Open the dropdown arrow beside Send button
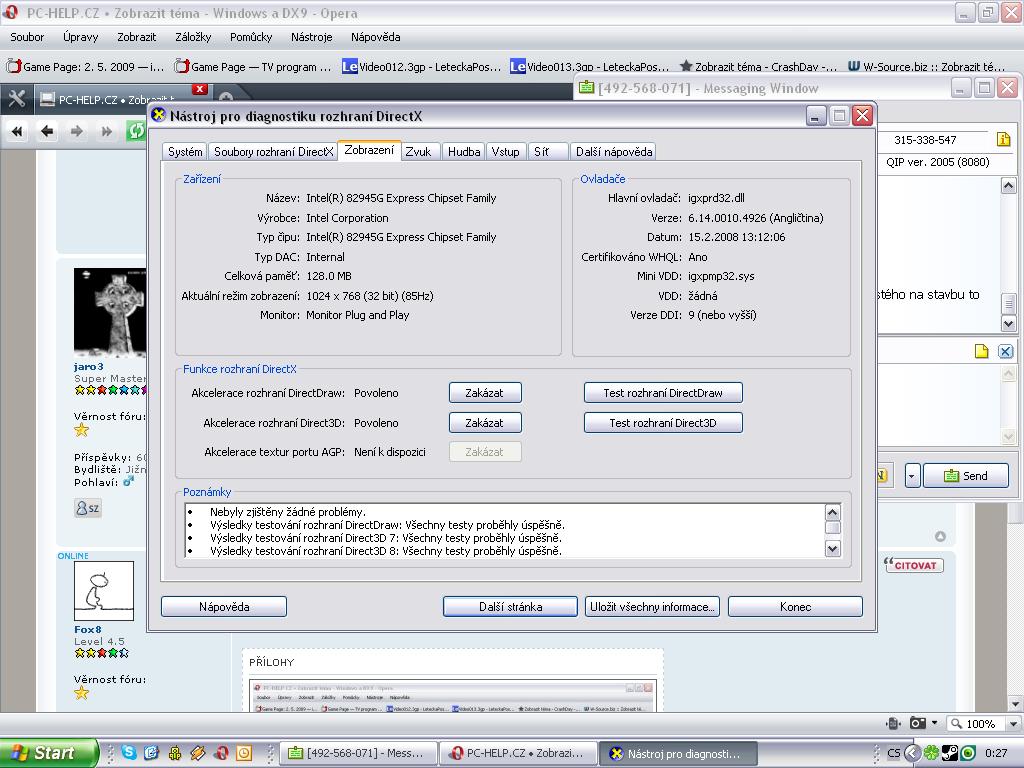This screenshot has height=768, width=1024. pos(912,476)
